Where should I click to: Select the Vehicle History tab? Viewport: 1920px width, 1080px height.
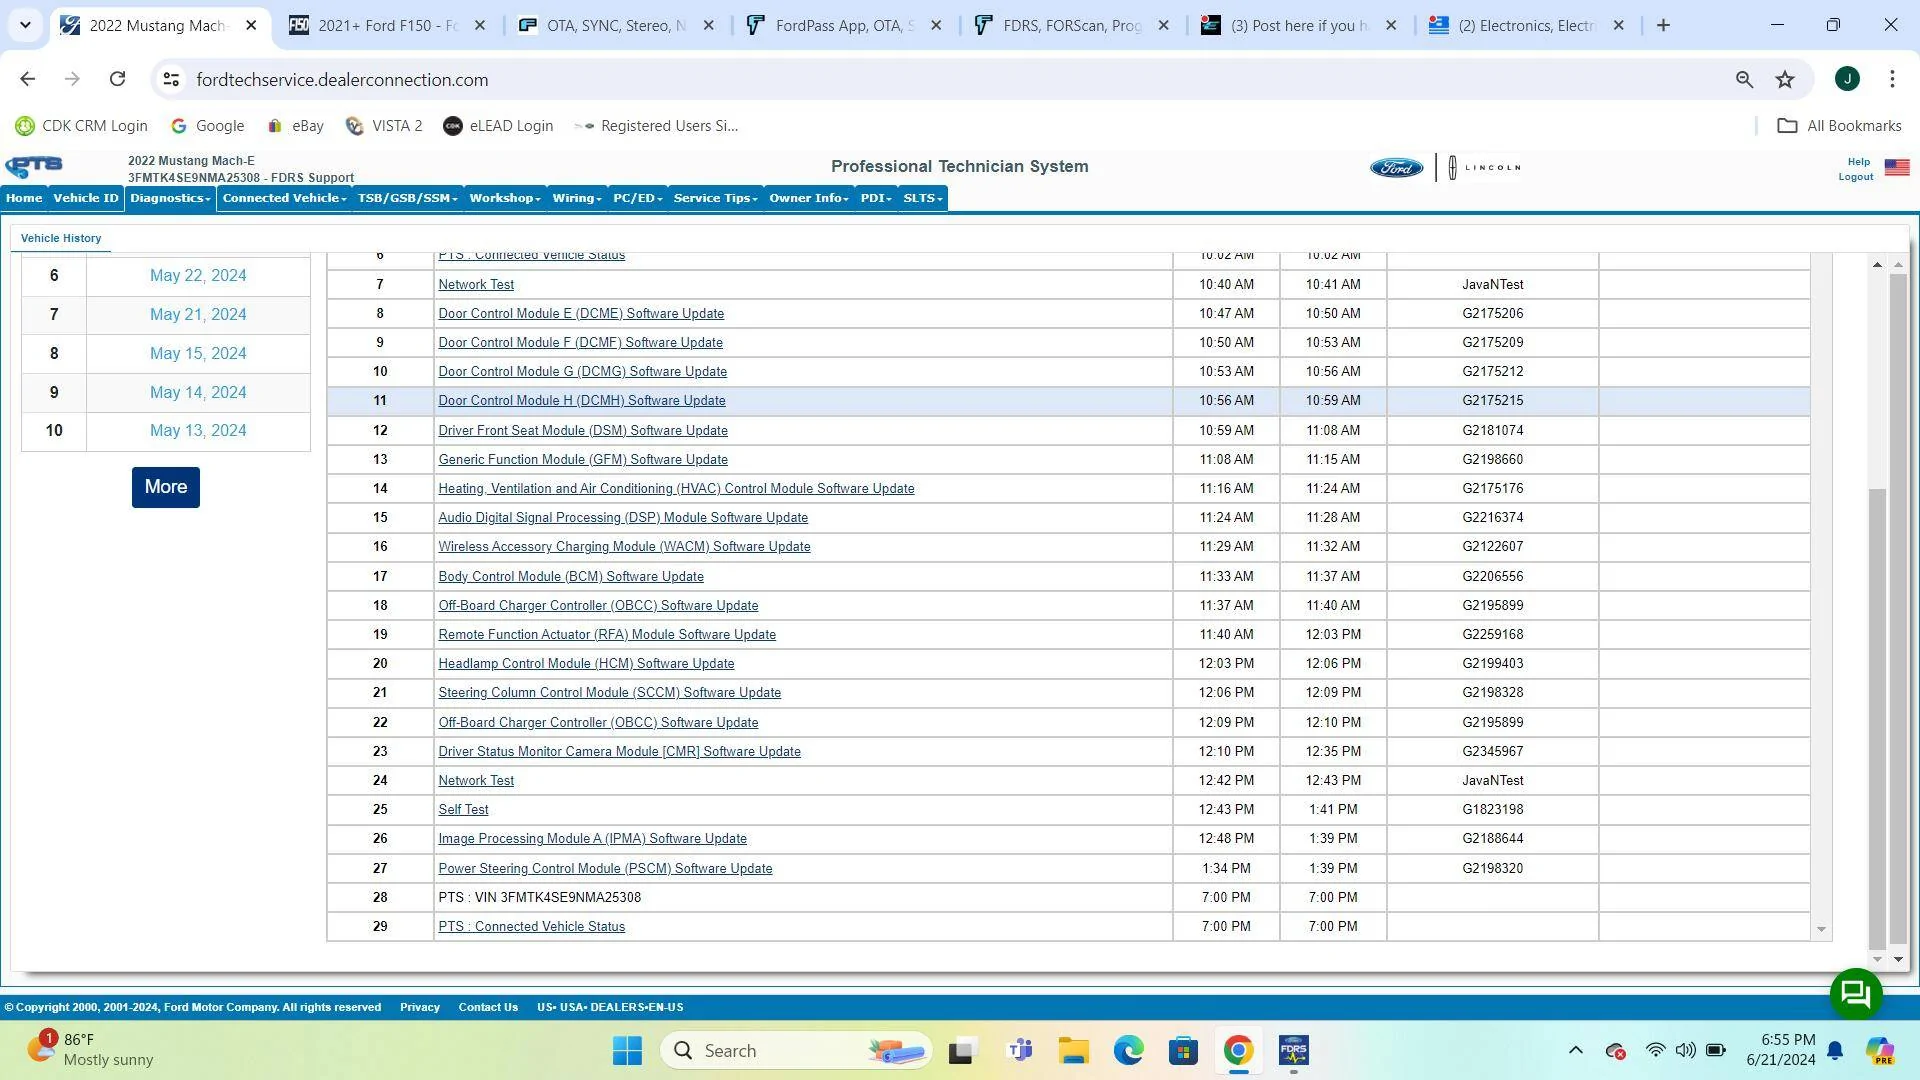pyautogui.click(x=61, y=238)
